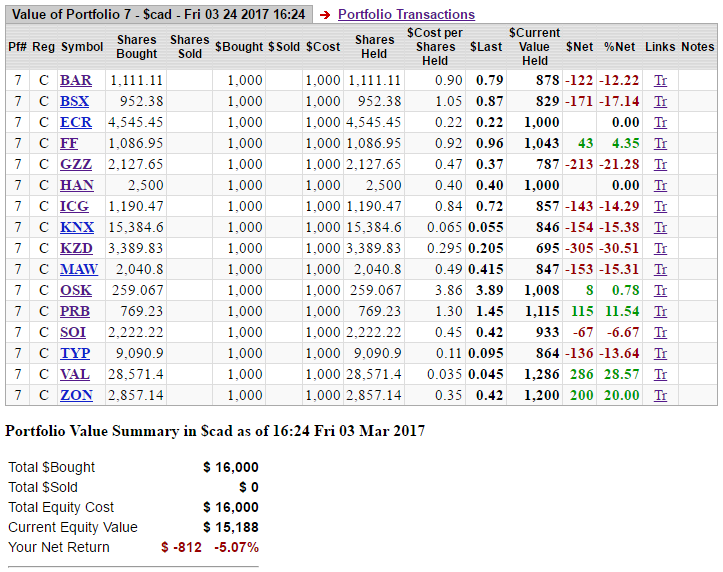This screenshot has width=723, height=572.
Task: Select the ECR ticker link
Action: 75,122
